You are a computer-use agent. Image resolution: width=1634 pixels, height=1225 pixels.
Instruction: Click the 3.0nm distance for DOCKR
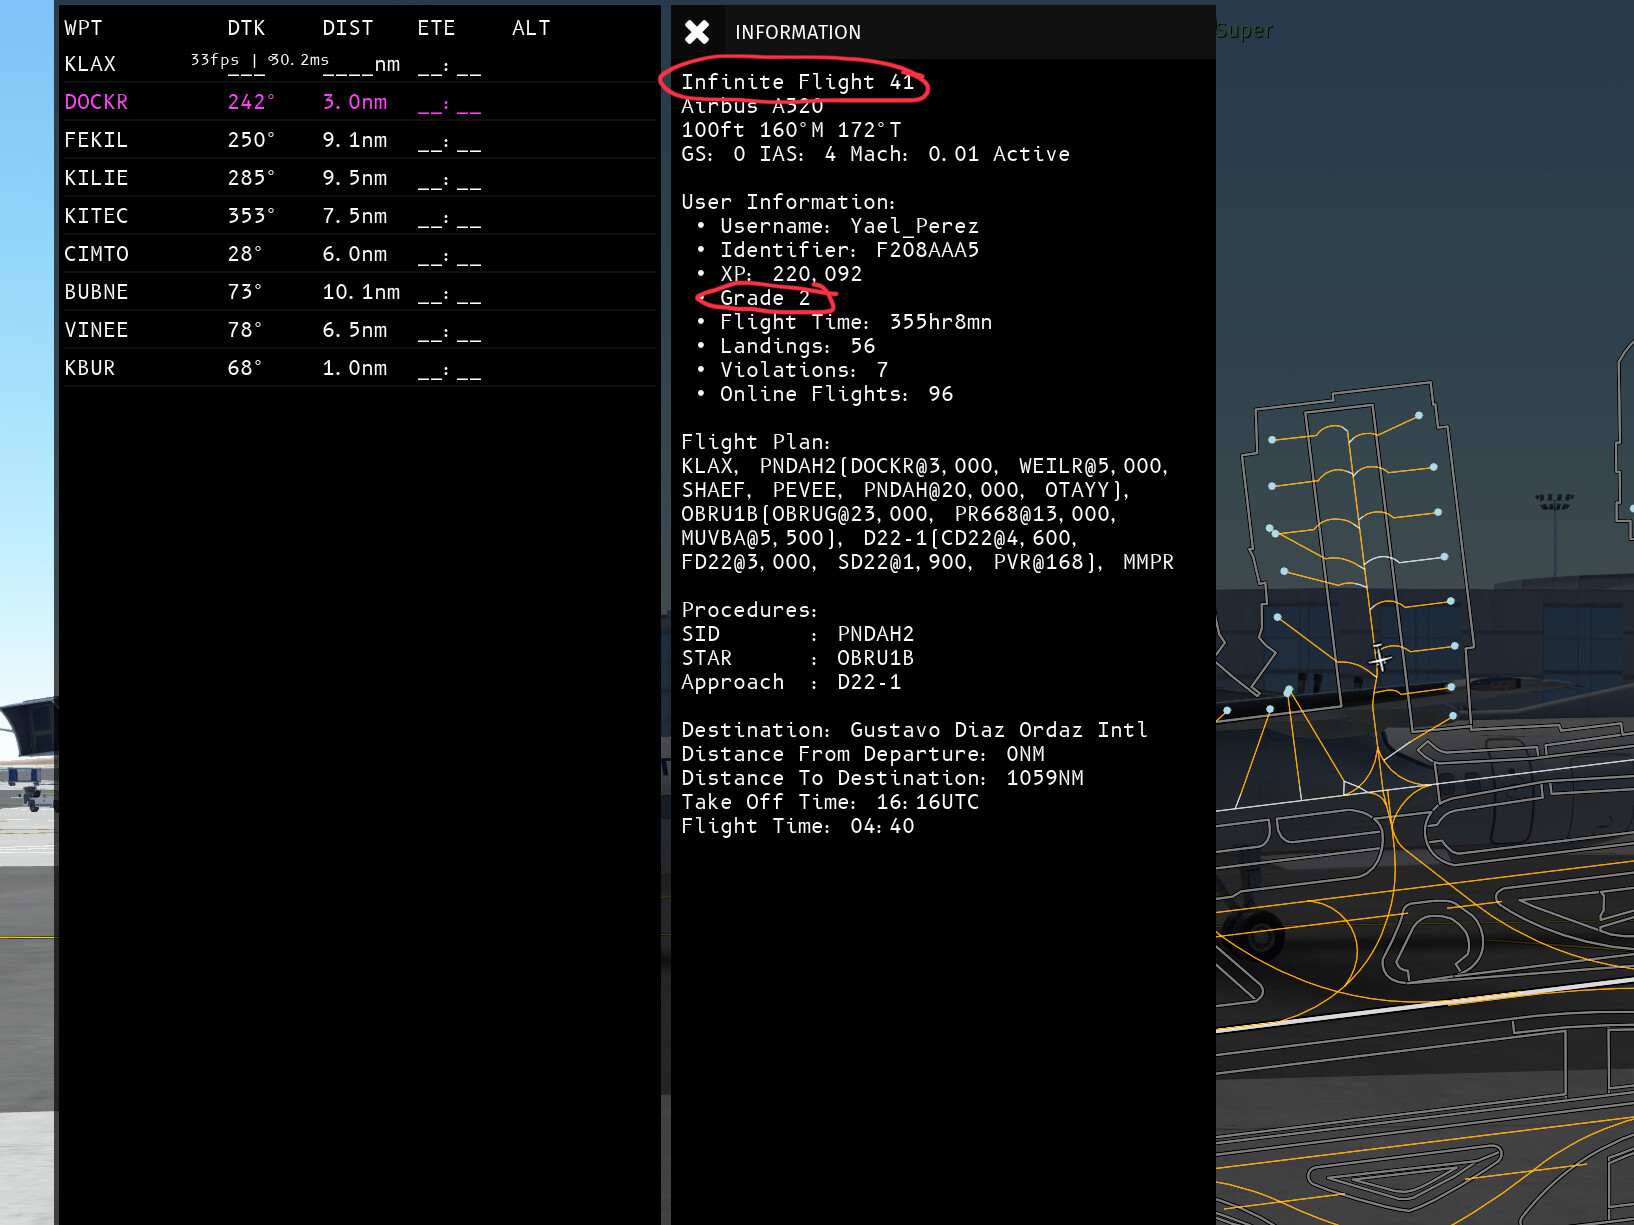pos(355,102)
